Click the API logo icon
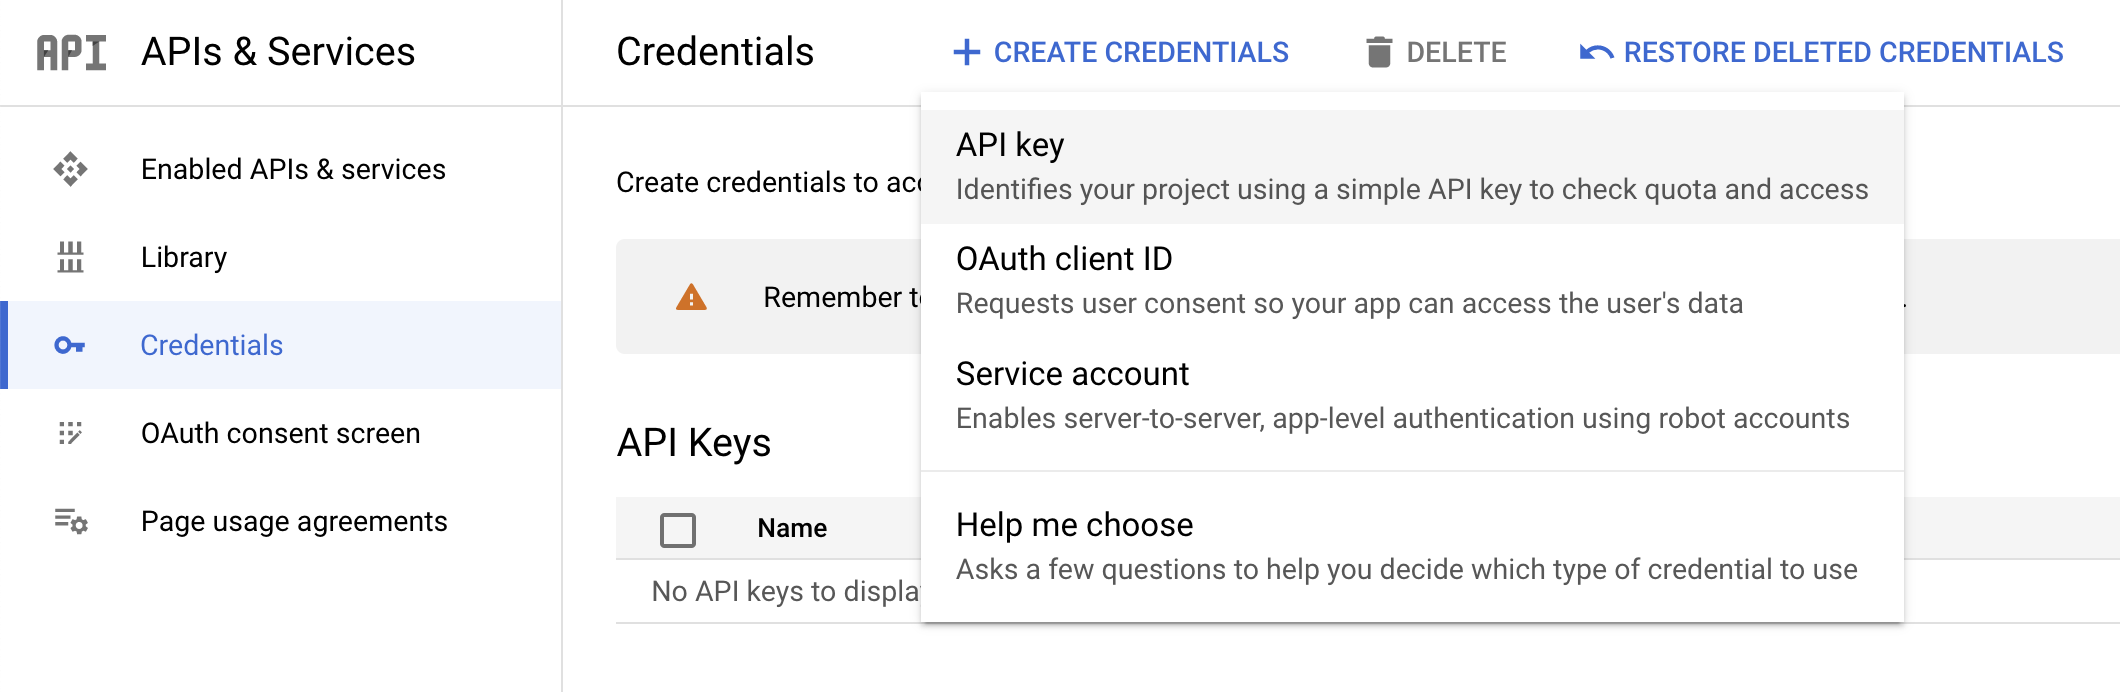Image resolution: width=2120 pixels, height=692 pixels. click(71, 53)
